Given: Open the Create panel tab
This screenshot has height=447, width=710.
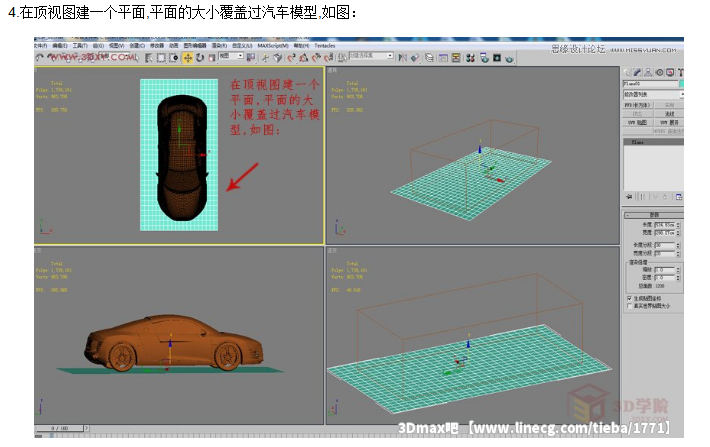Looking at the screenshot, I should pyautogui.click(x=627, y=72).
